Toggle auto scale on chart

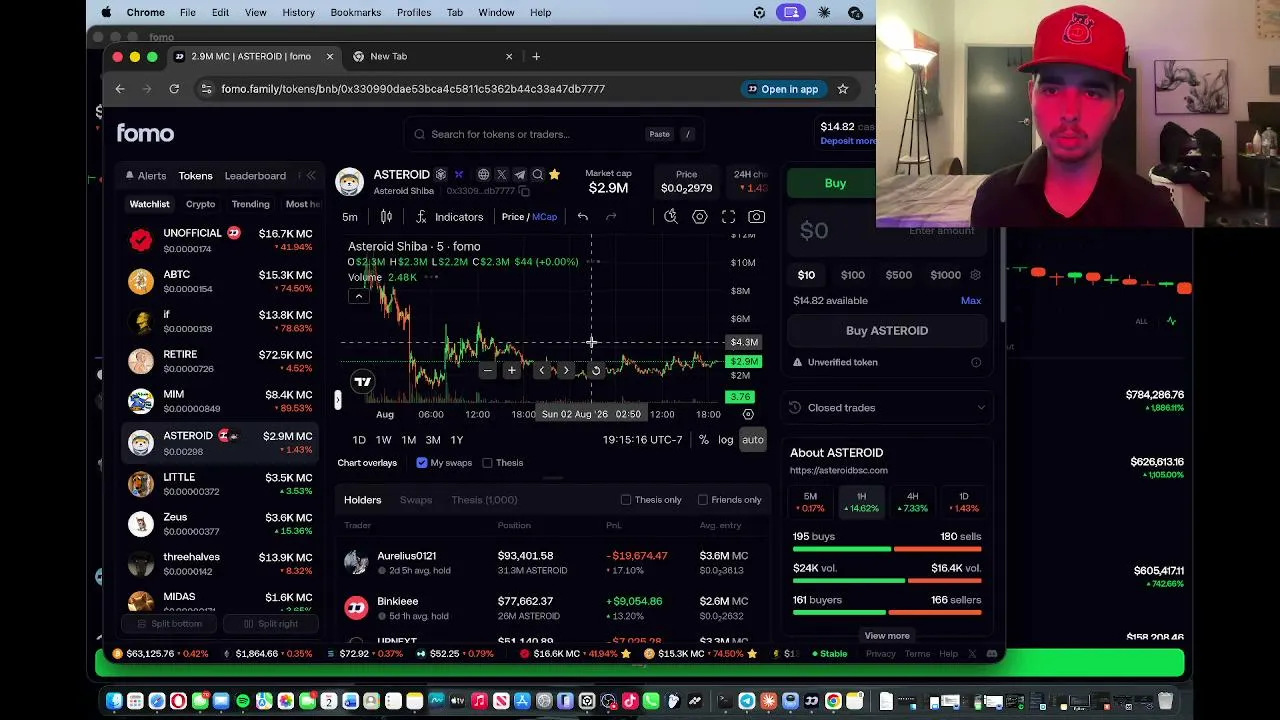(752, 440)
